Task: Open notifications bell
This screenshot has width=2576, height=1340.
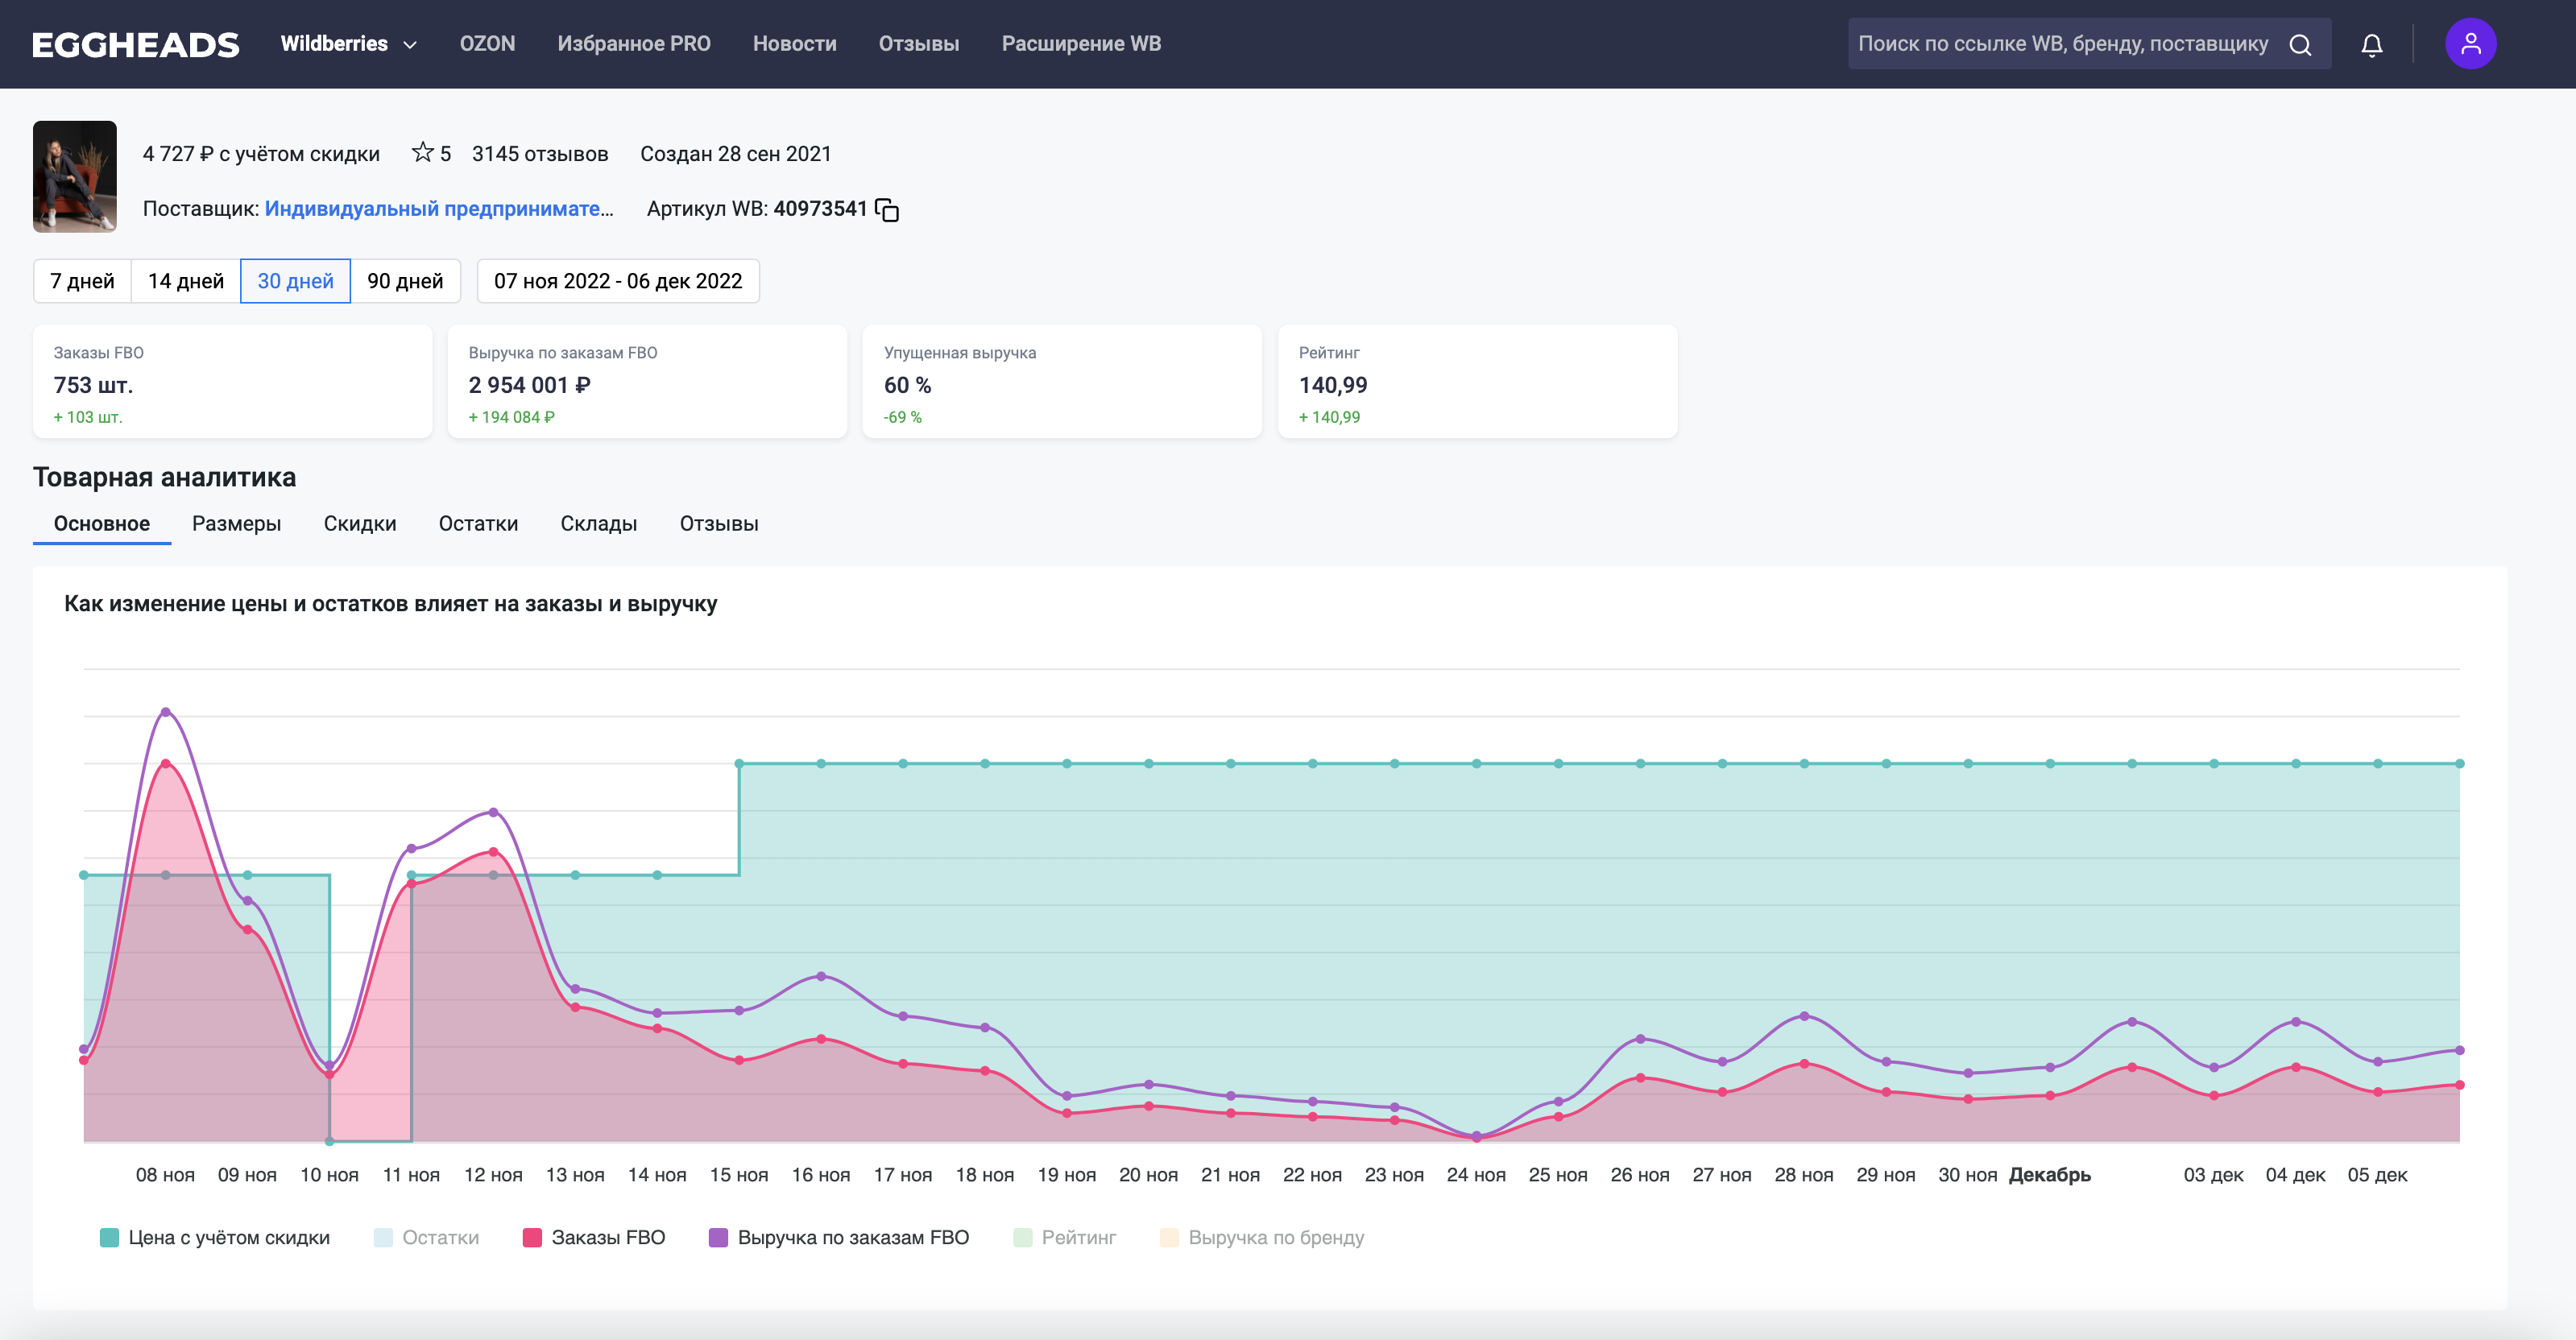Action: 2371,45
